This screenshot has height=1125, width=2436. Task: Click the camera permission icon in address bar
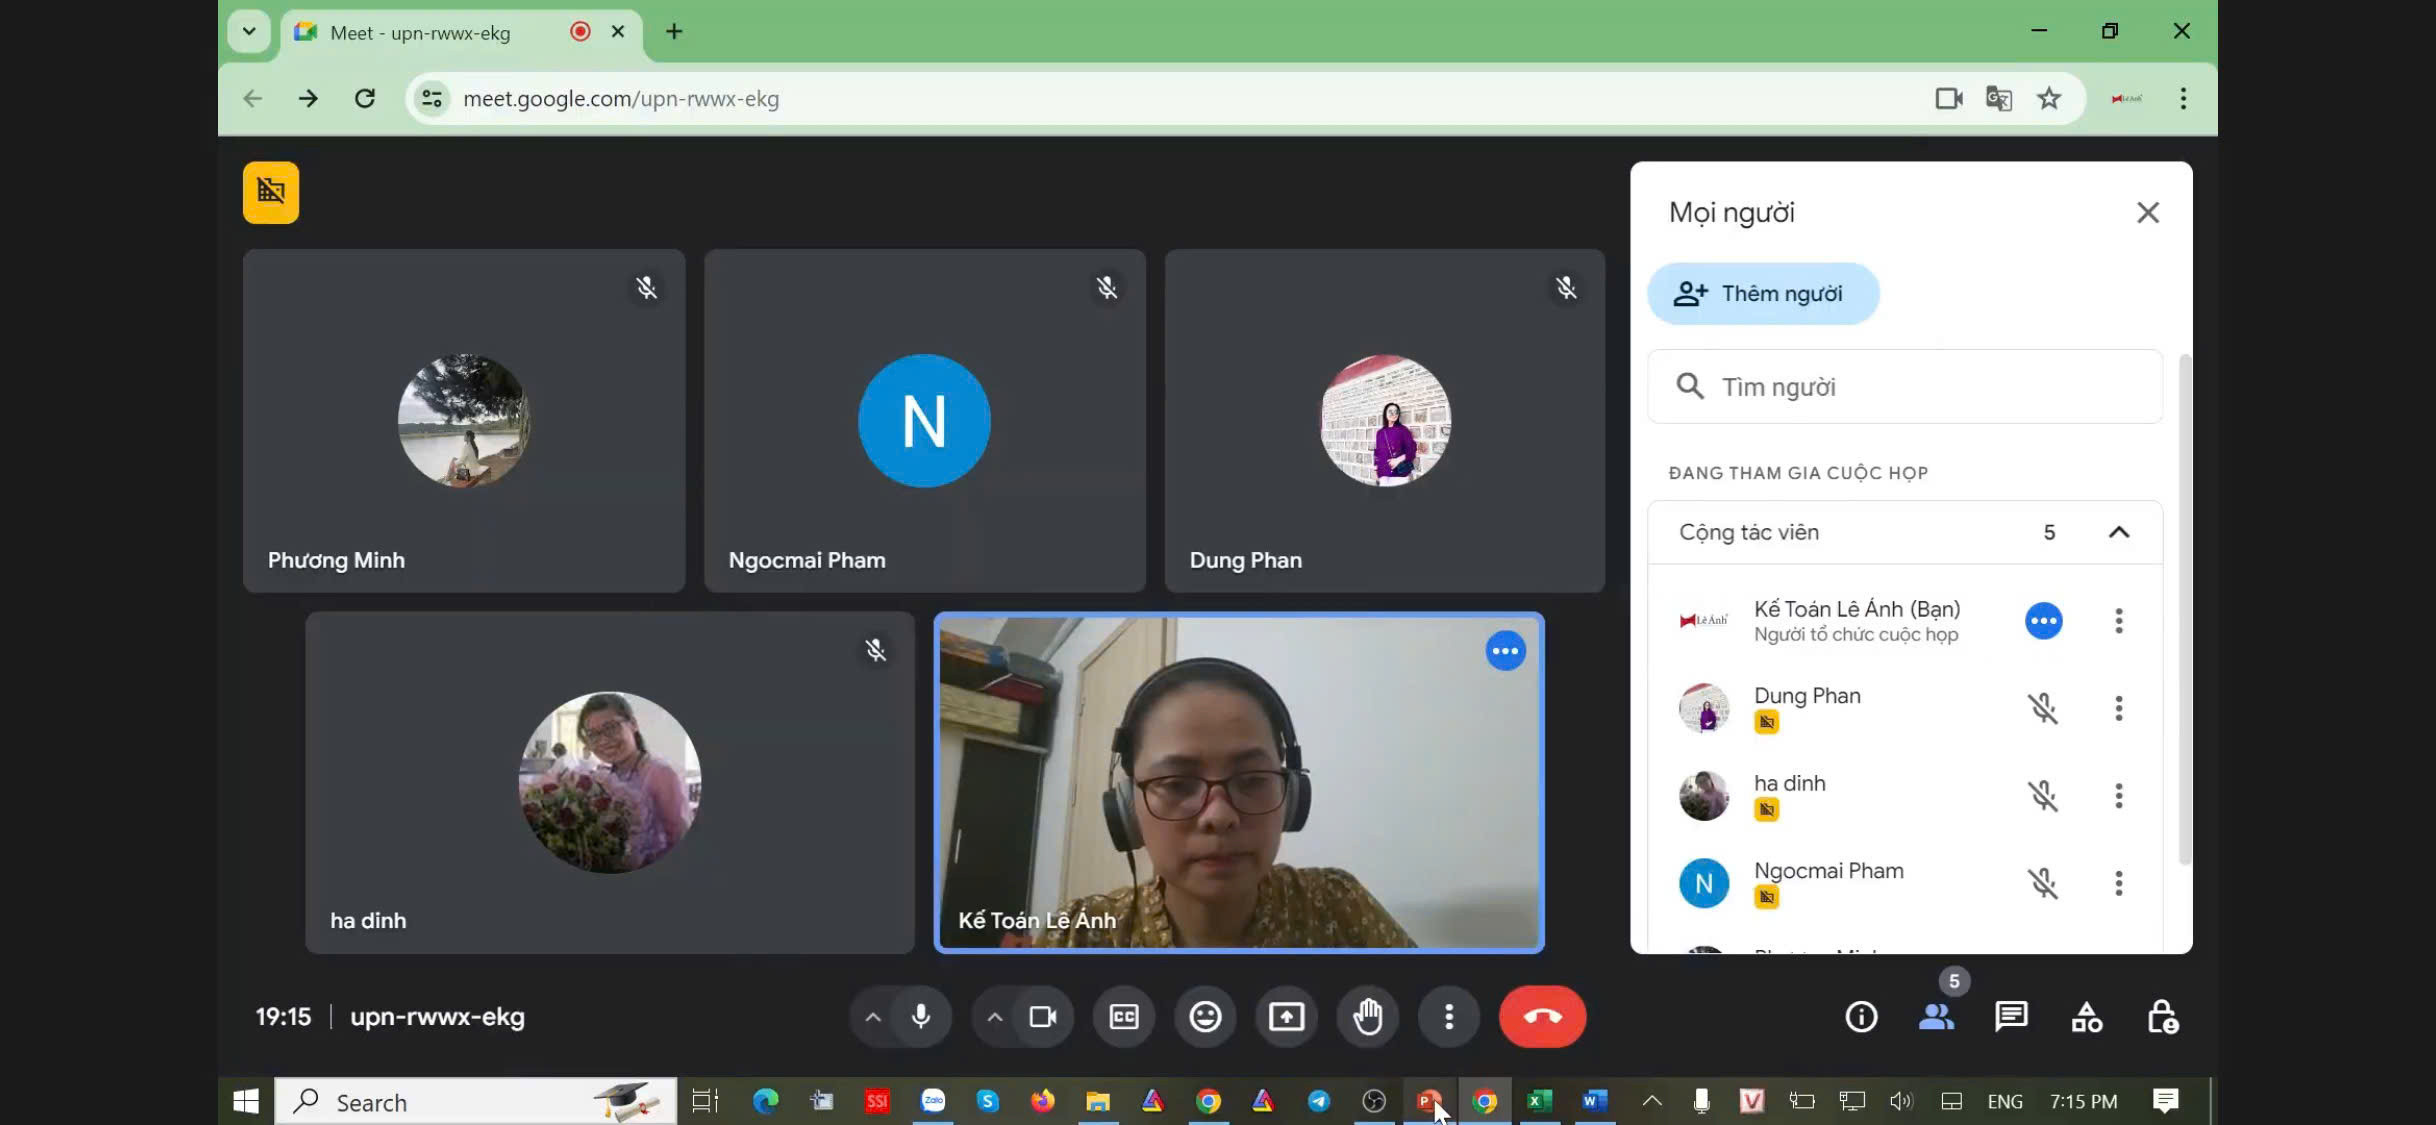(x=1948, y=98)
